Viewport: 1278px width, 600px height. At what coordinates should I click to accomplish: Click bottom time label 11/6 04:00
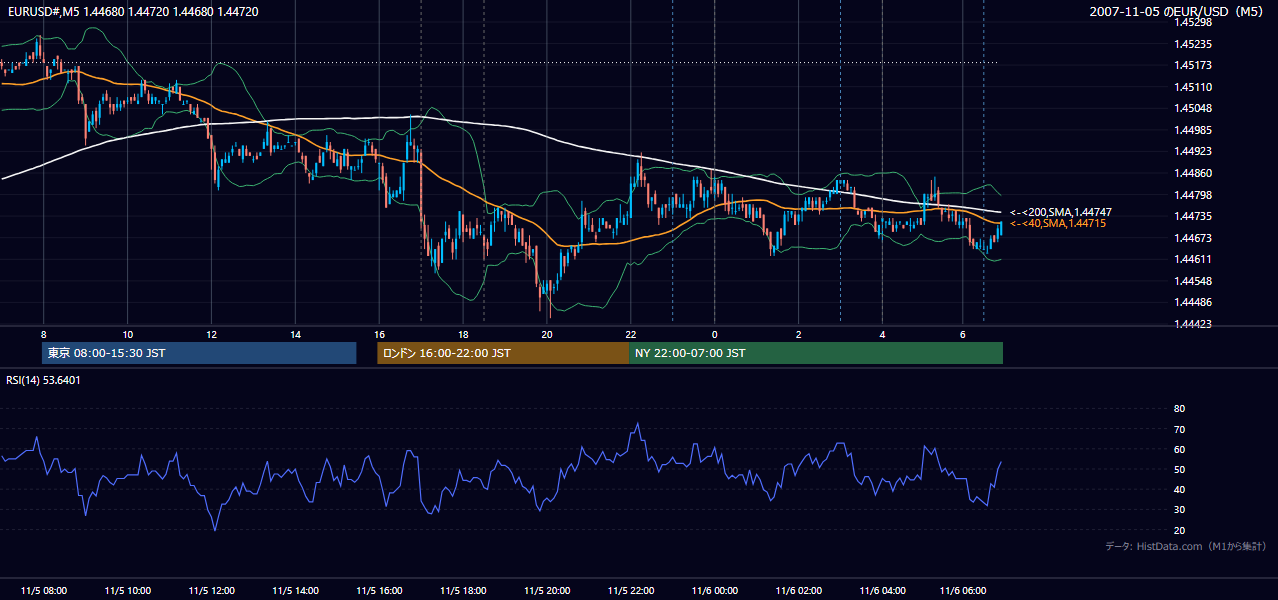click(883, 591)
